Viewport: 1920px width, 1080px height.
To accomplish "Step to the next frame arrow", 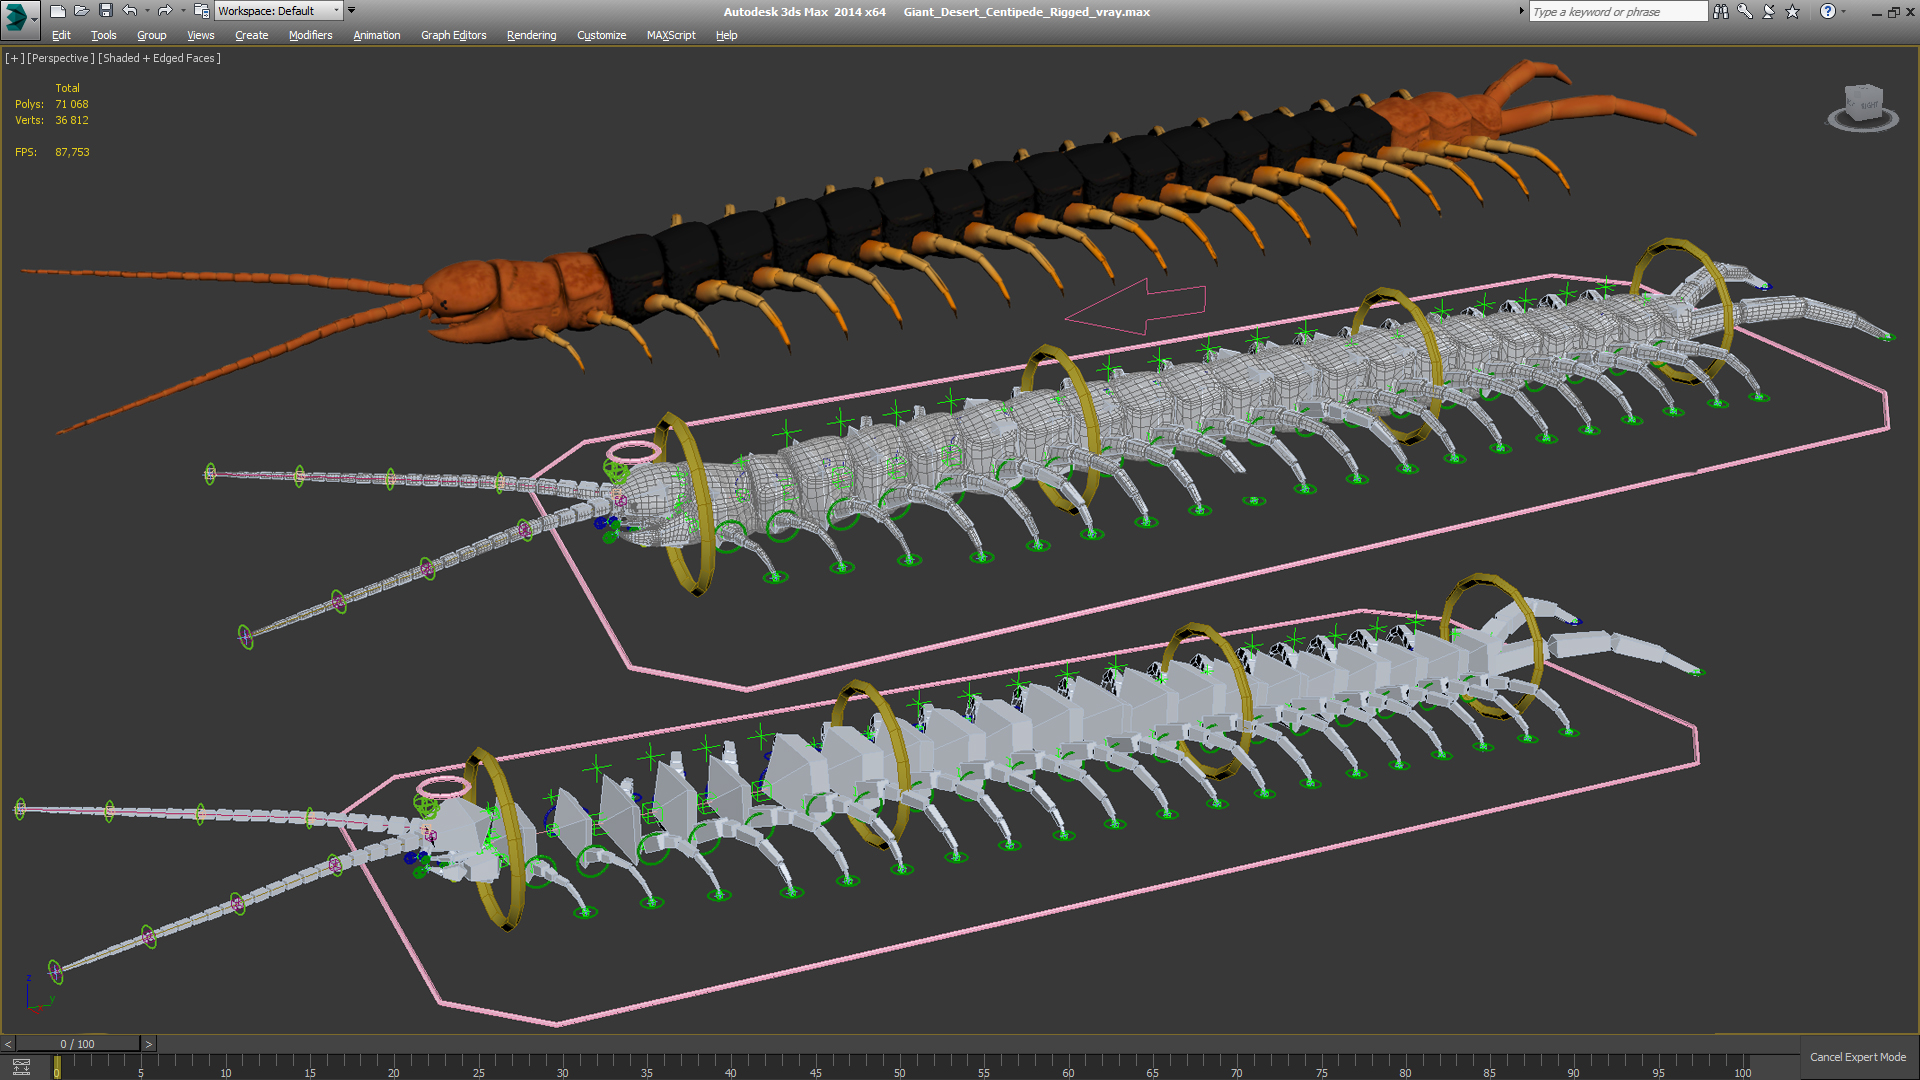I will click(x=149, y=1044).
